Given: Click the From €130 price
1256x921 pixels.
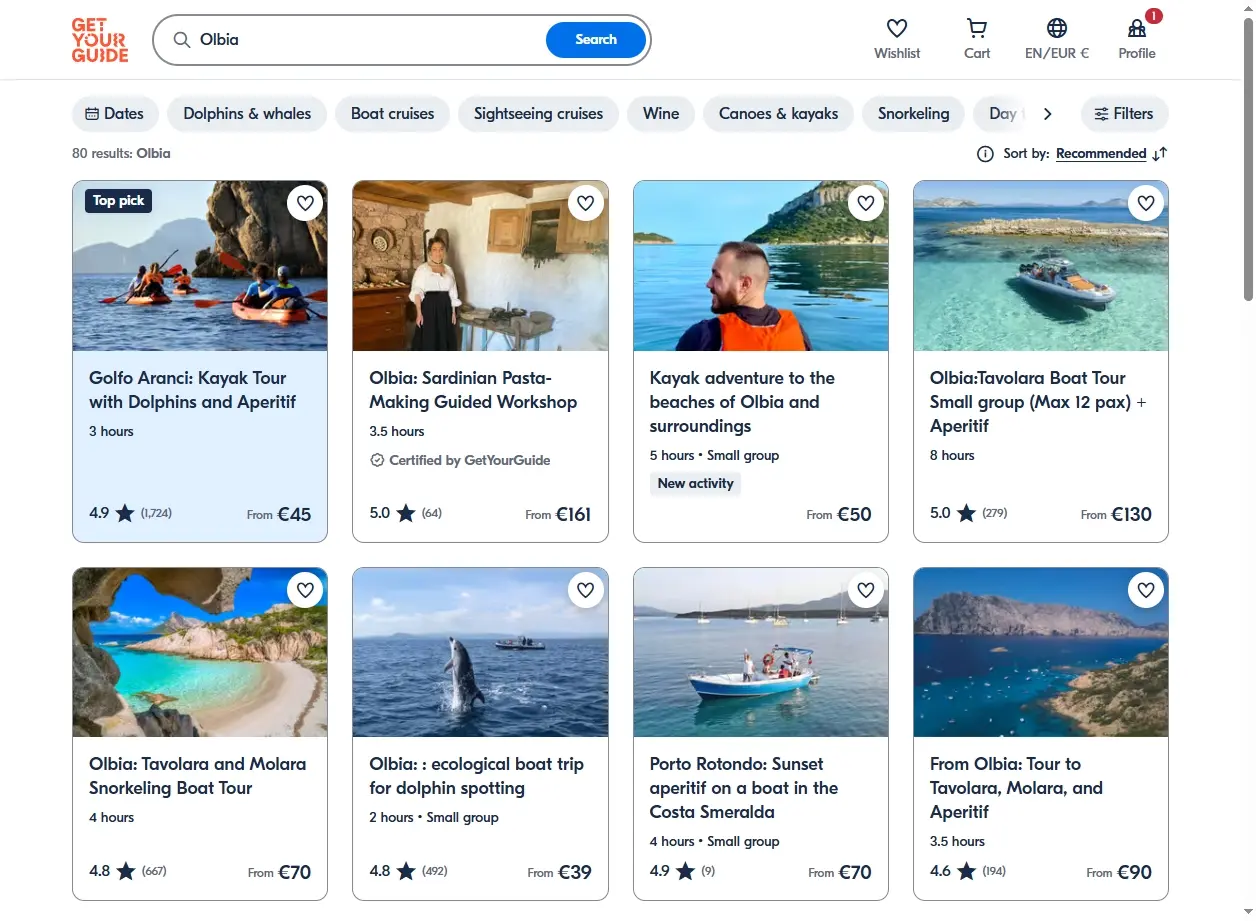Looking at the screenshot, I should pyautogui.click(x=1116, y=515).
